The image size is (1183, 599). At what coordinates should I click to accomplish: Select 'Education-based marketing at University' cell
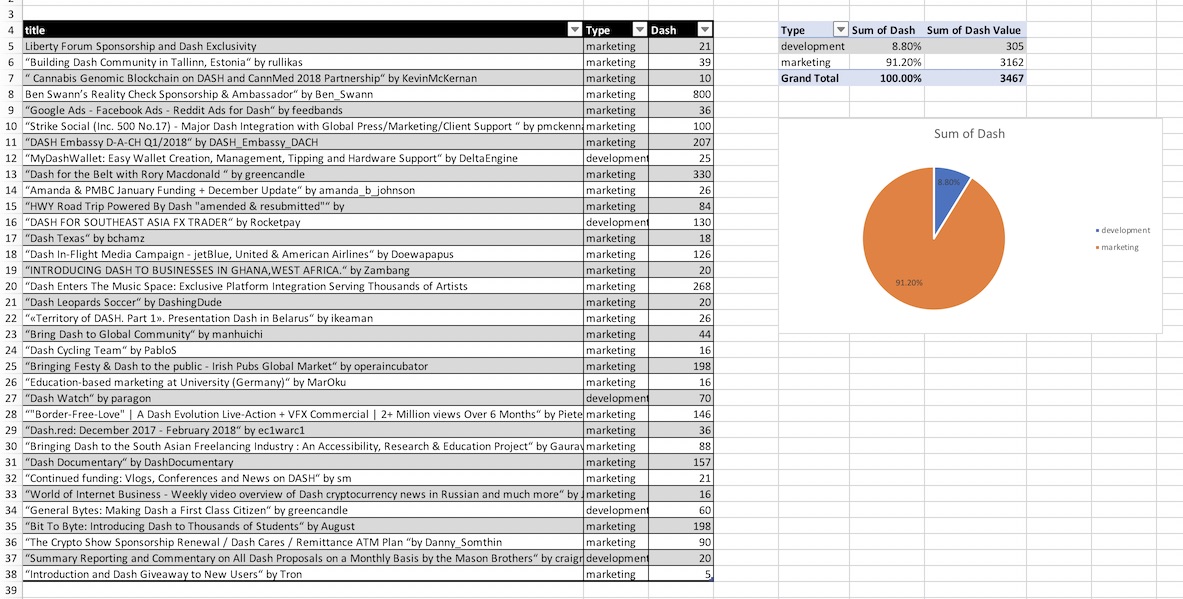(x=303, y=382)
